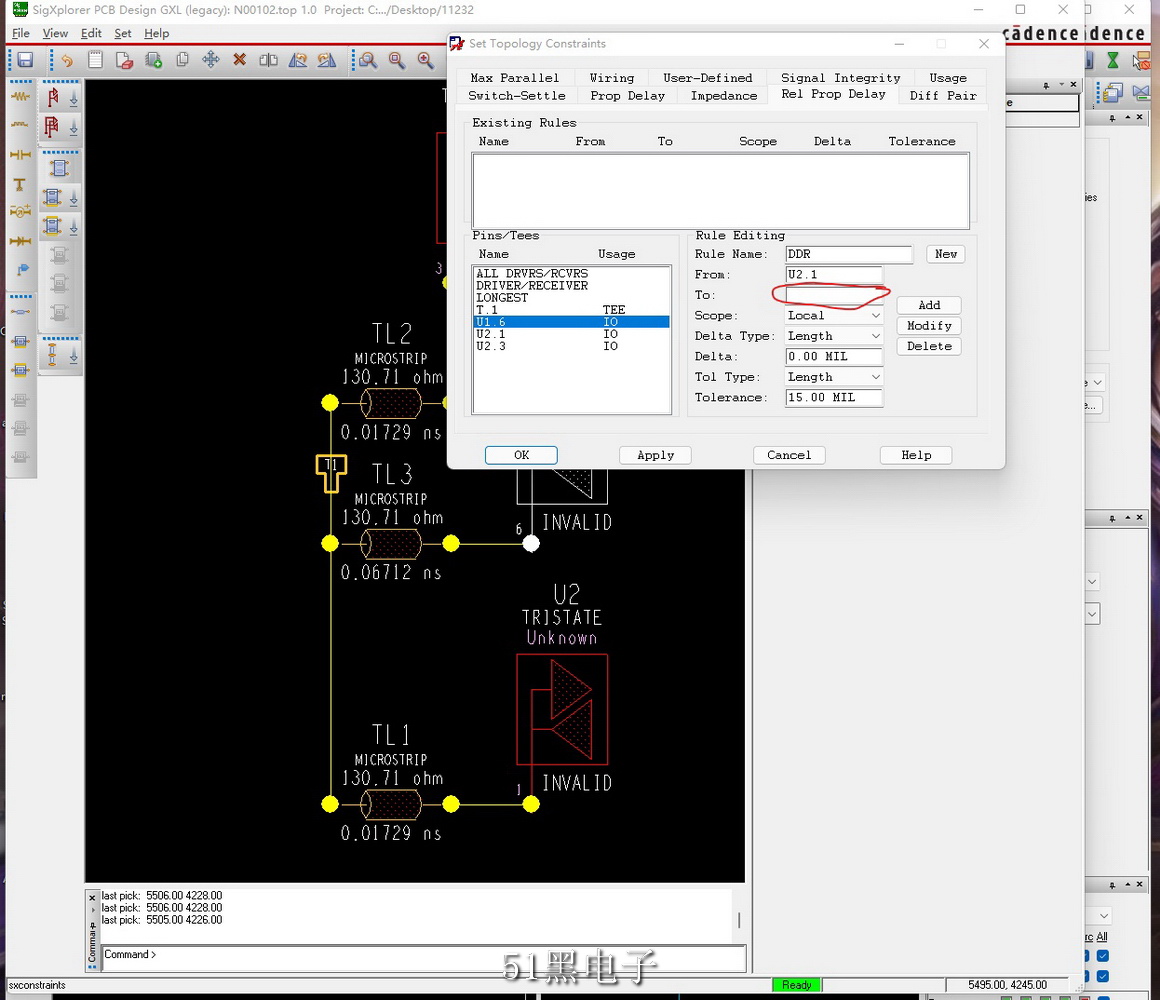Click the page with eraser icon
Viewport: 1160px width, 1000px height.
[124, 60]
